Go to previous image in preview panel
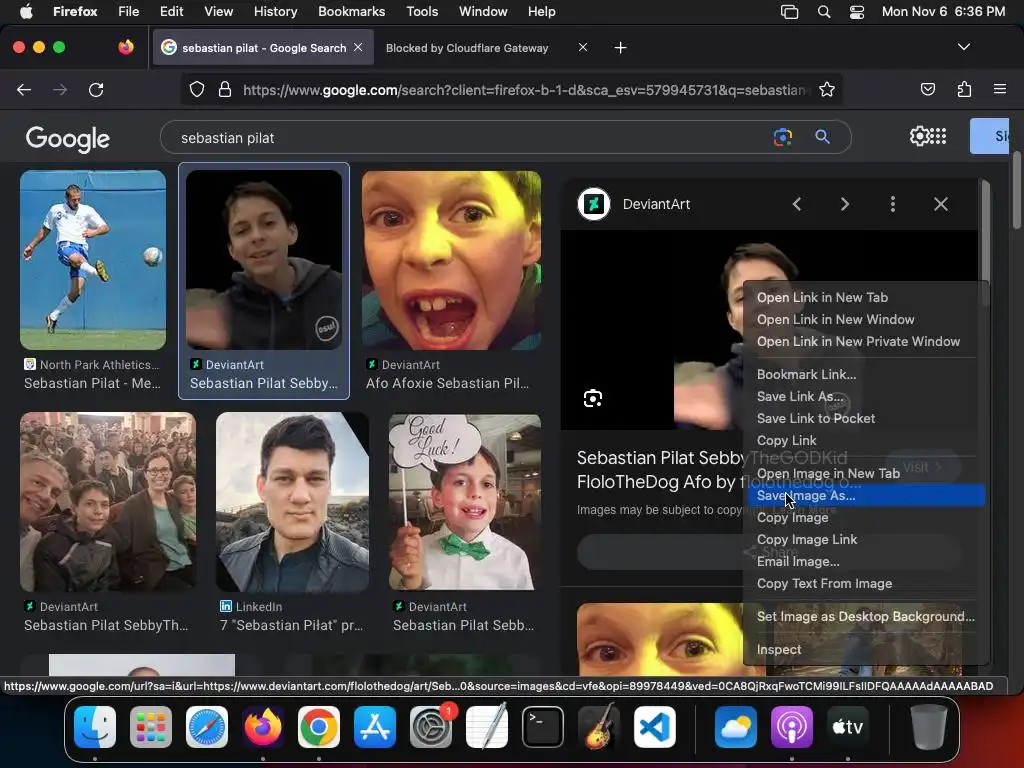Image resolution: width=1024 pixels, height=768 pixels. click(x=797, y=204)
